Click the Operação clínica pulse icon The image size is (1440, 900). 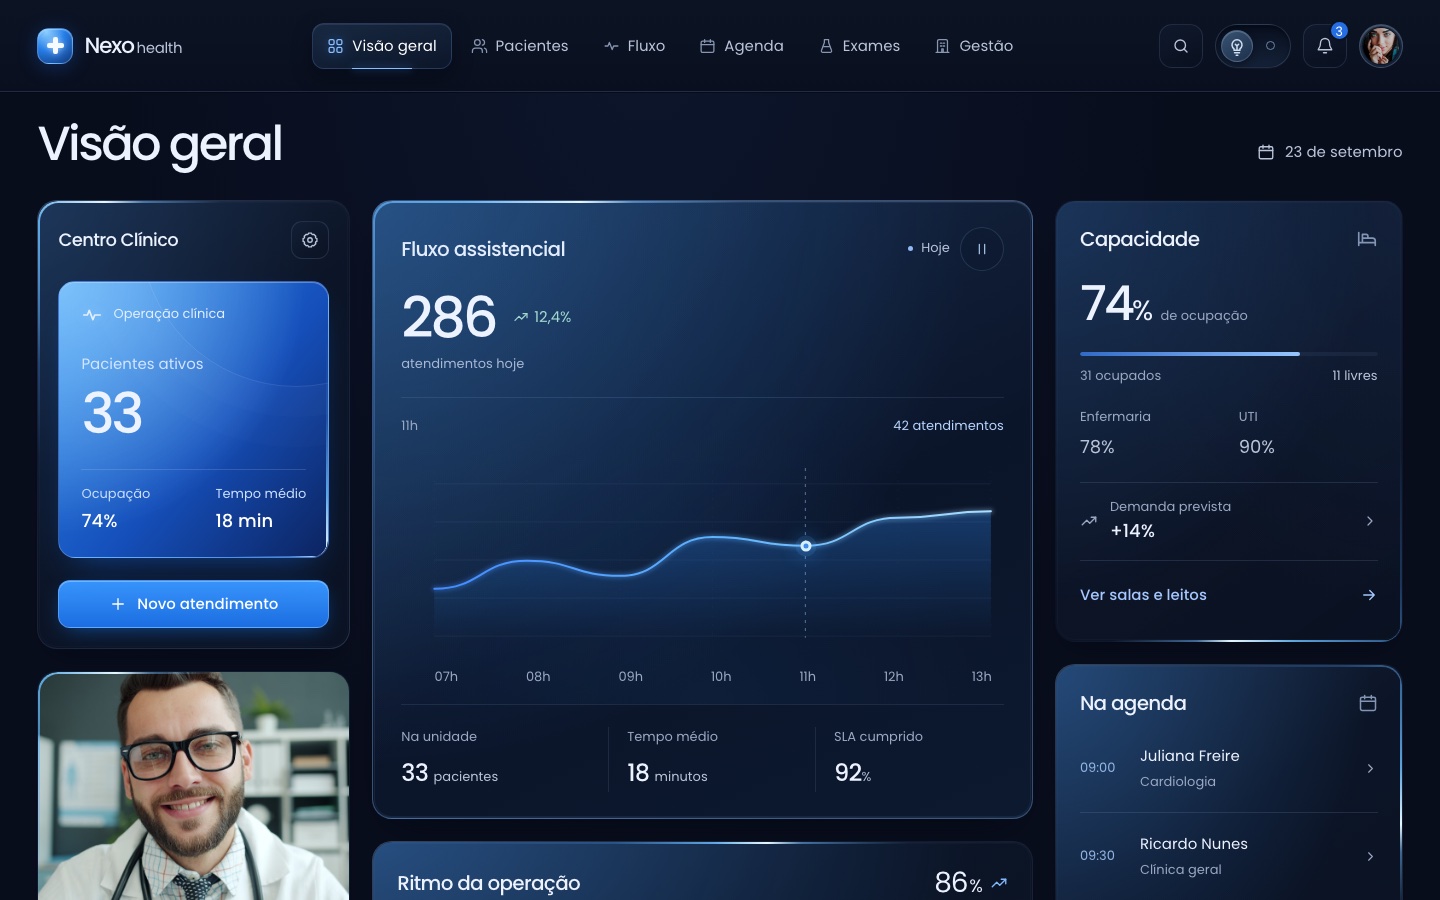click(x=92, y=314)
